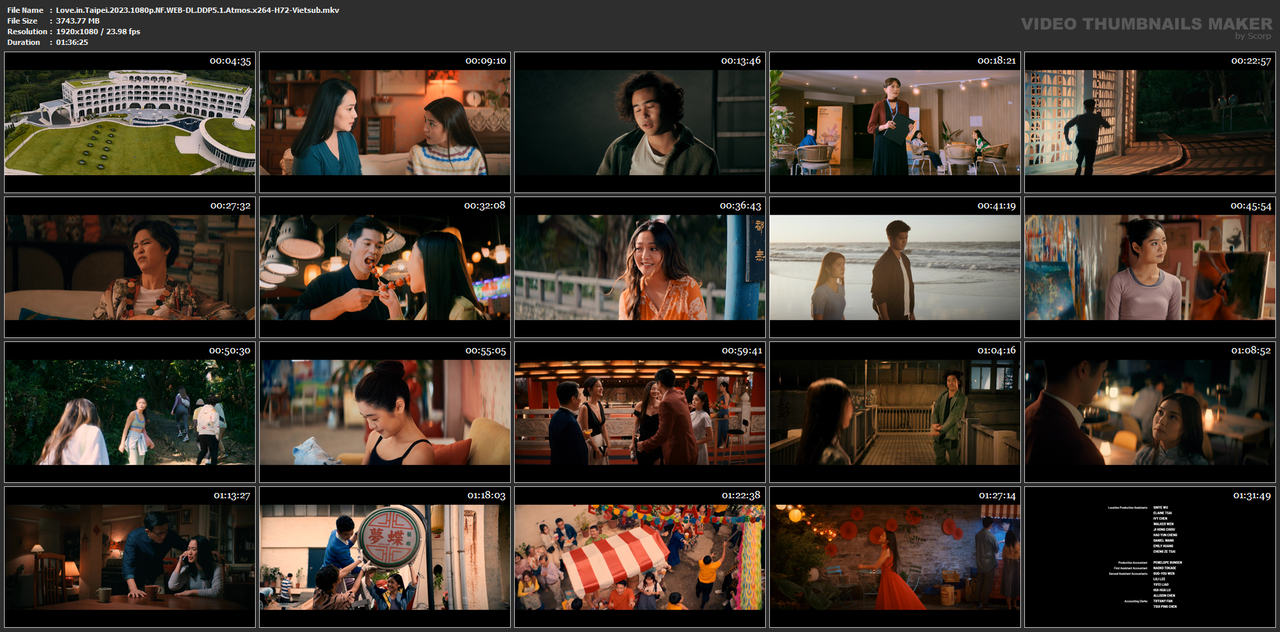
Task: Select the 00:55:05 woman with hair bun thumbnail
Action: pyautogui.click(x=385, y=412)
